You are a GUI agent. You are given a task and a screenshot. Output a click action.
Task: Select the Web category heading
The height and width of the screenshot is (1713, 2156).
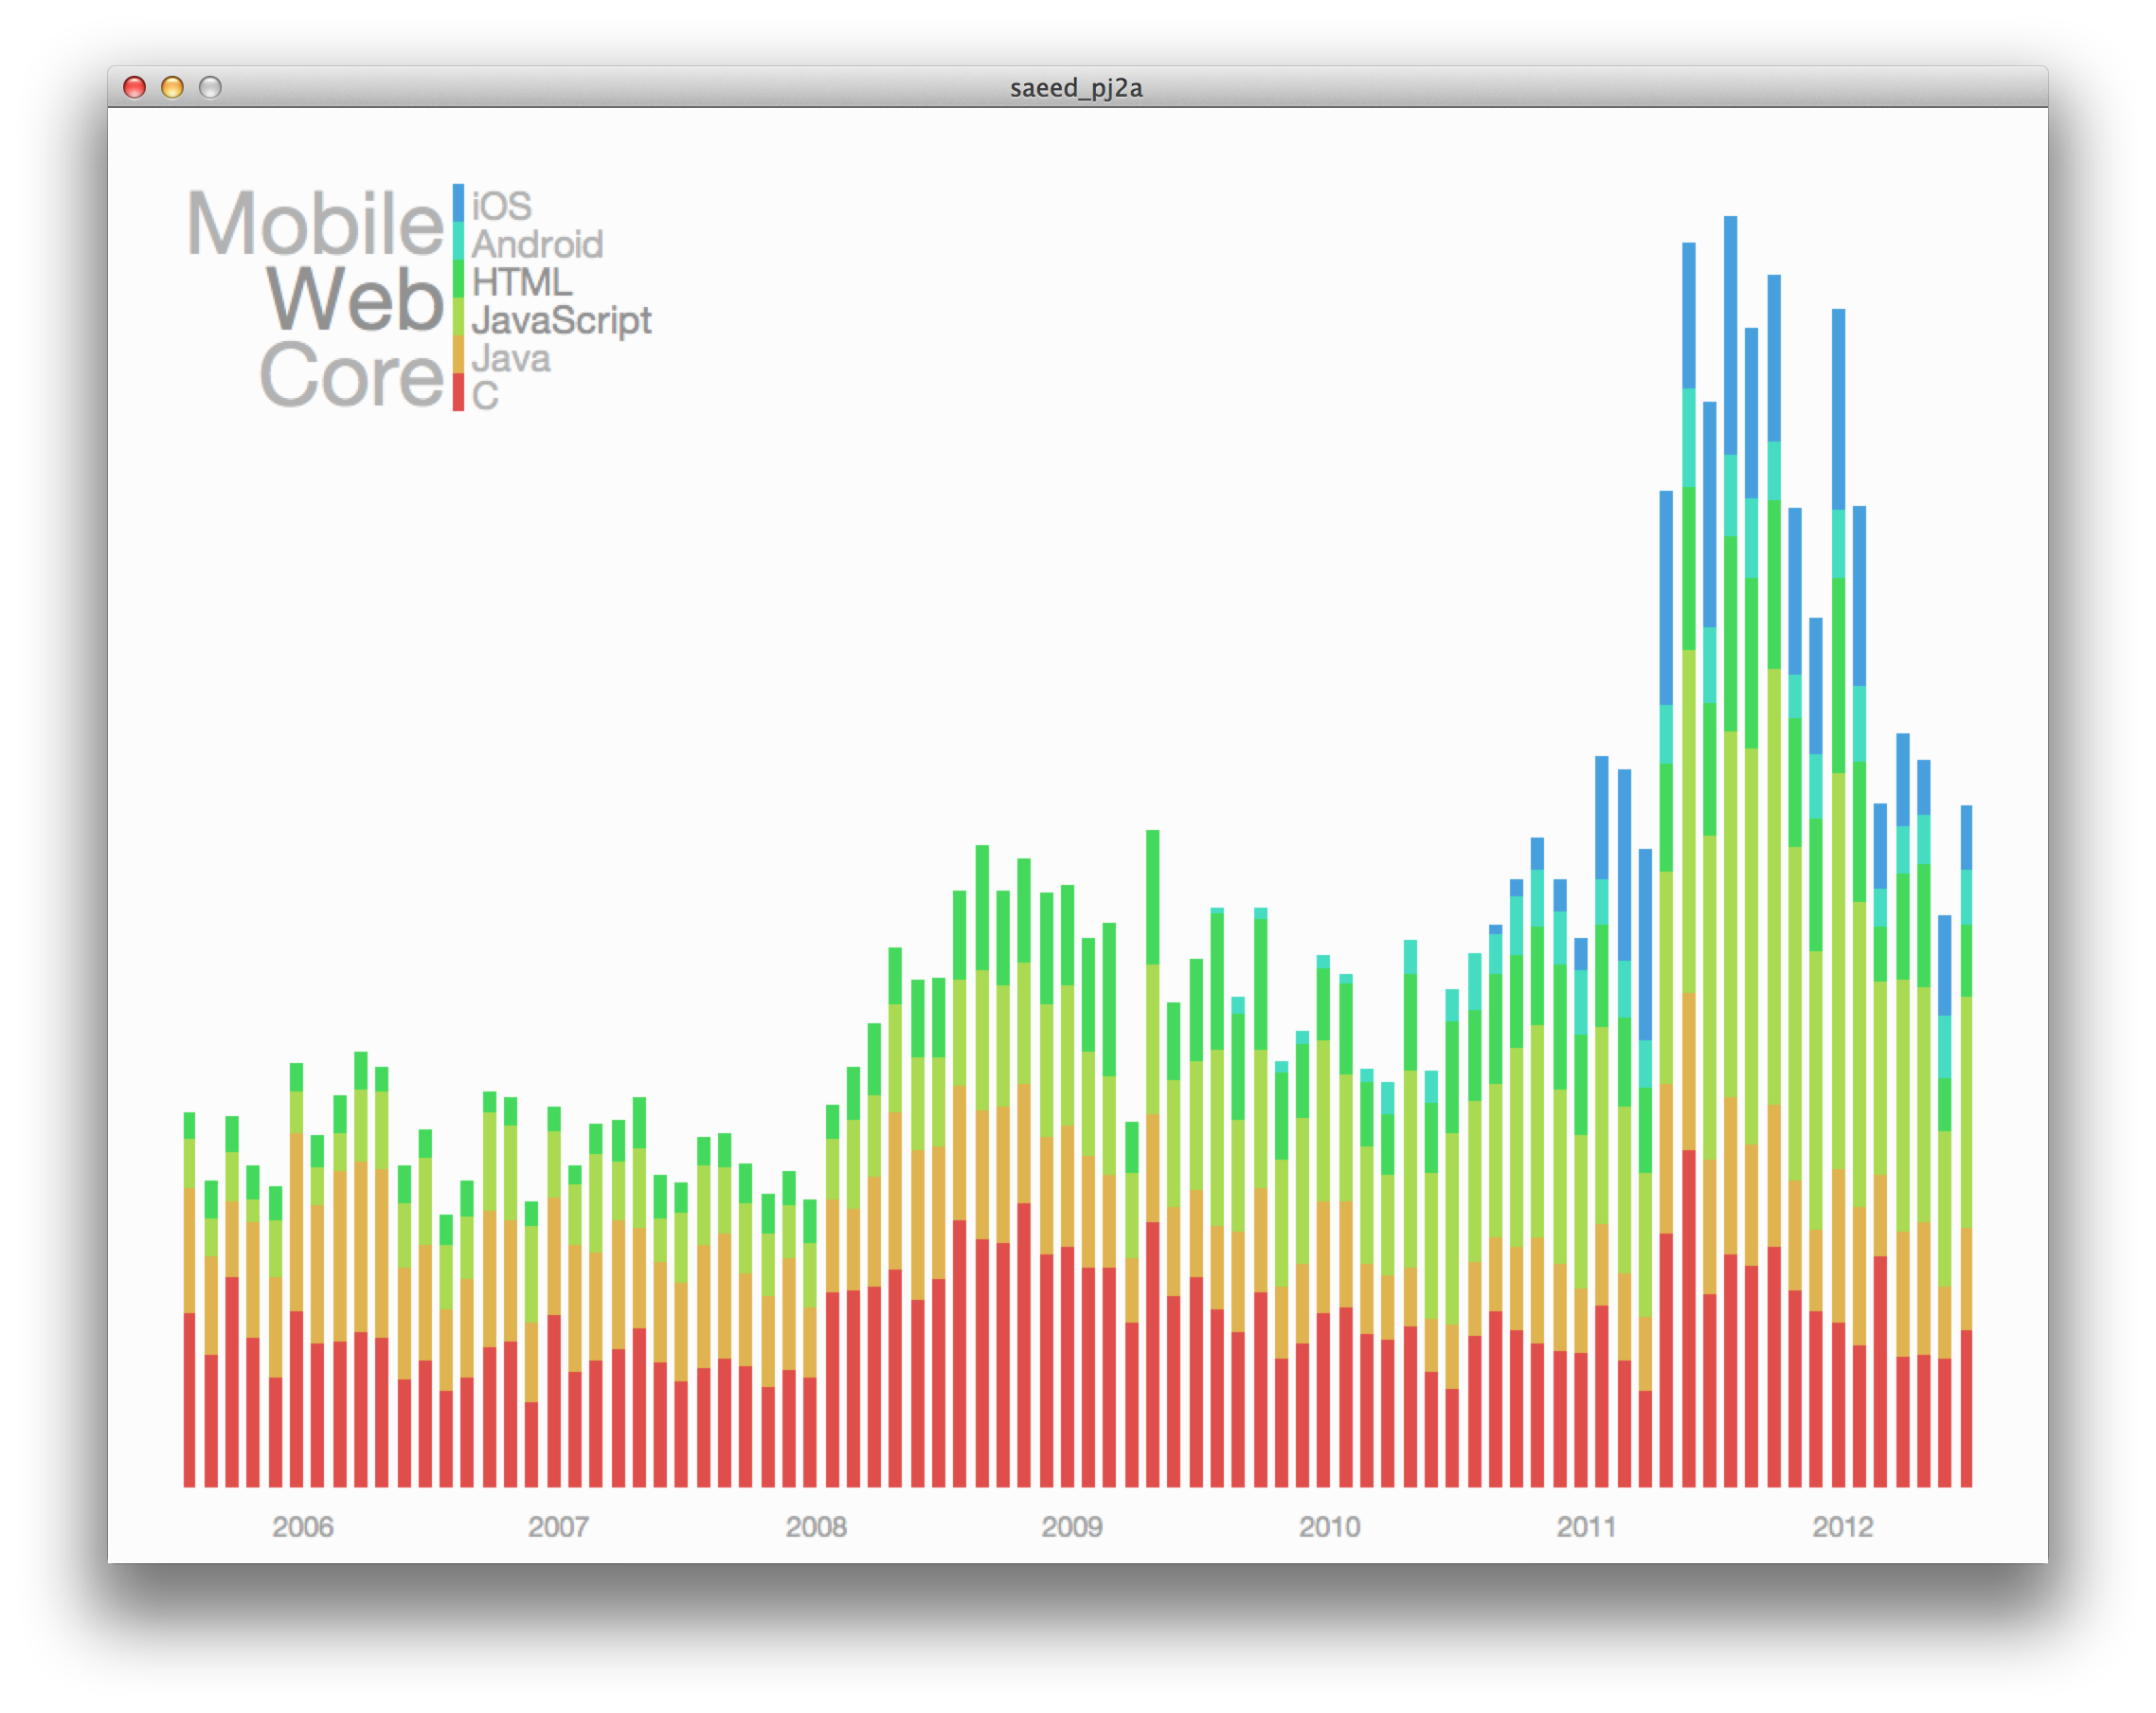coord(354,299)
